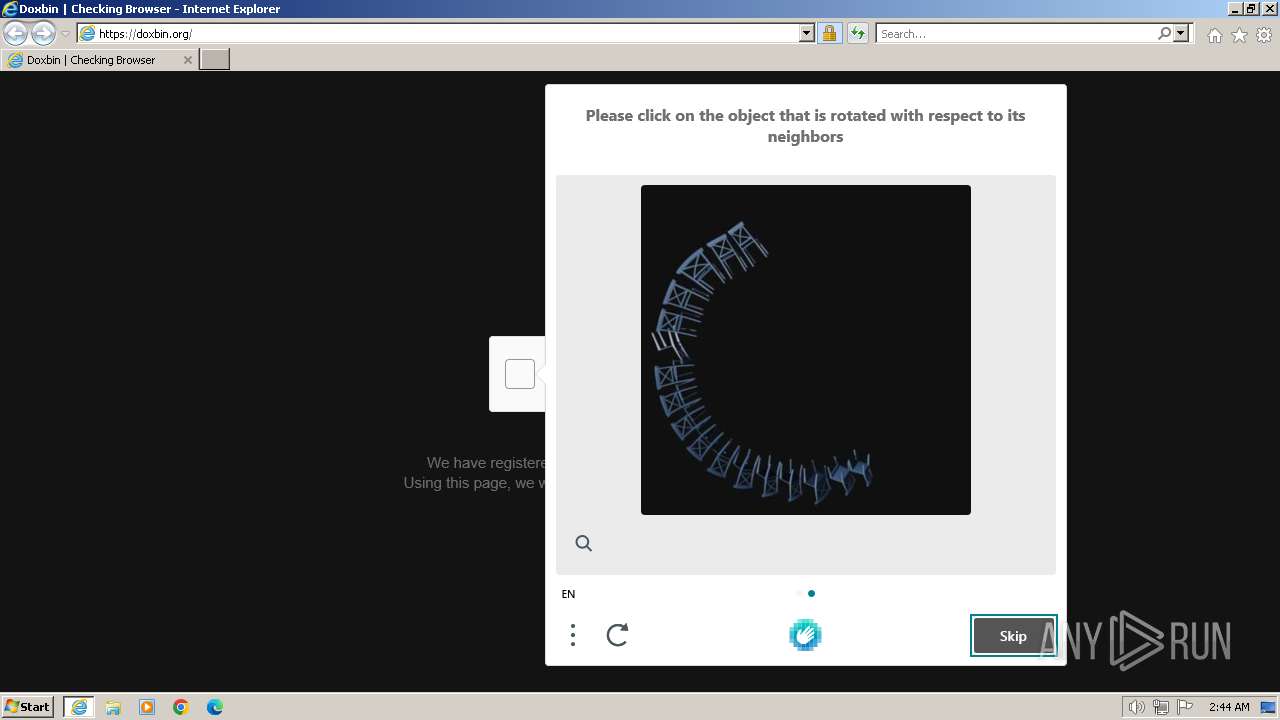Close the Doxbin | Checking Browser tab
1280x720 pixels.
coord(188,60)
